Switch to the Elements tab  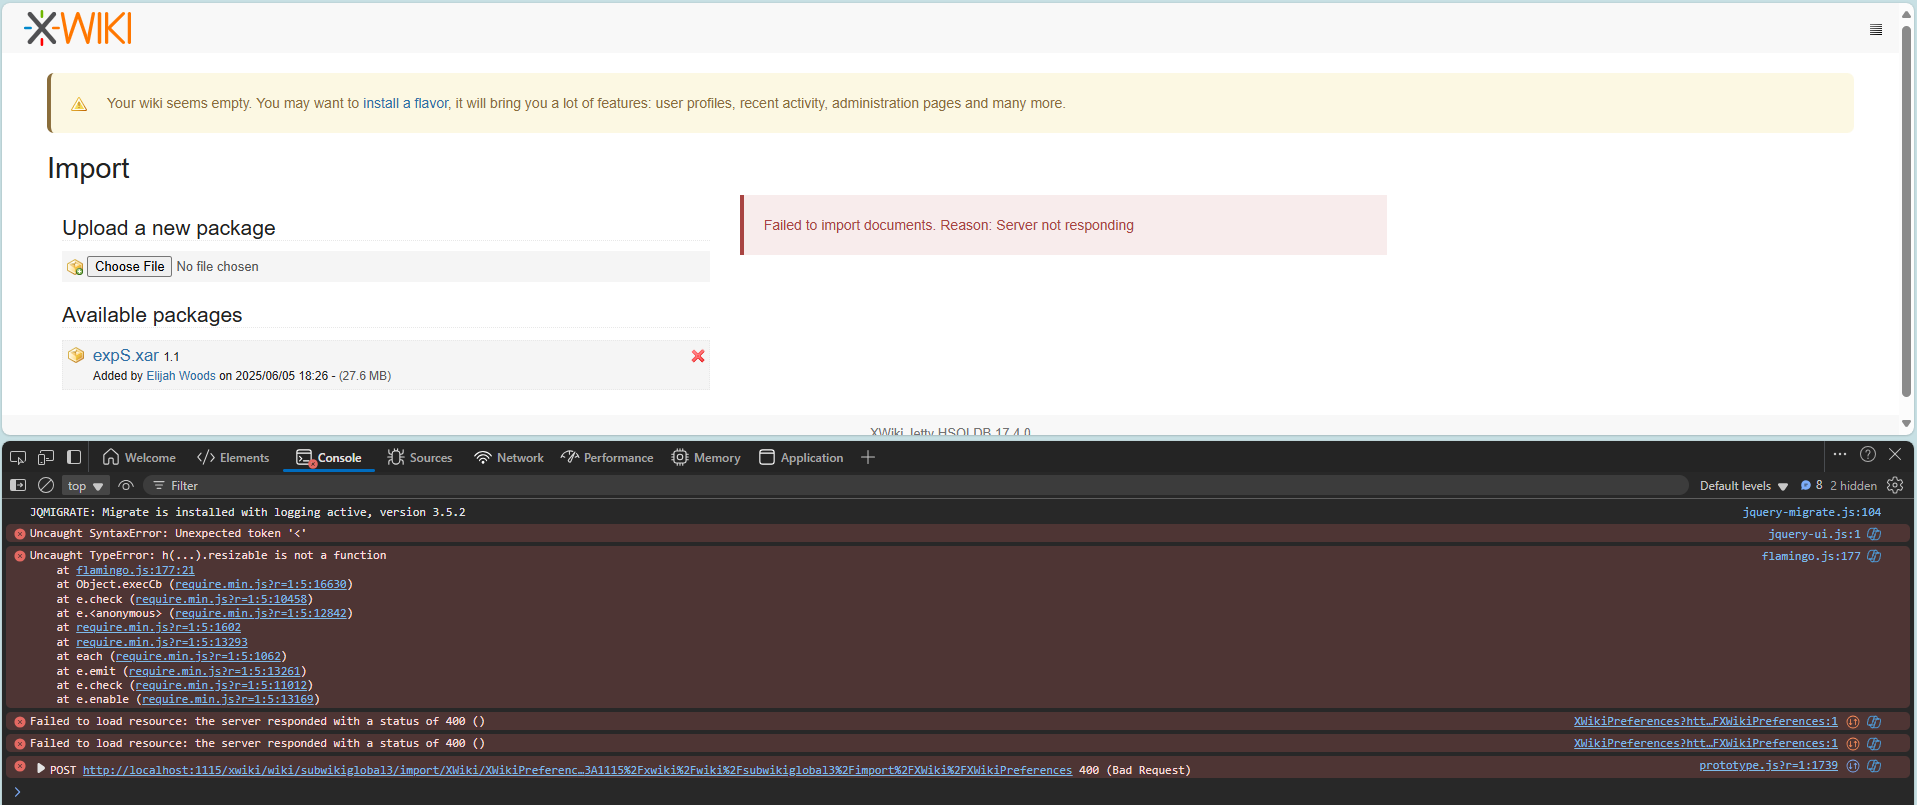tap(233, 457)
